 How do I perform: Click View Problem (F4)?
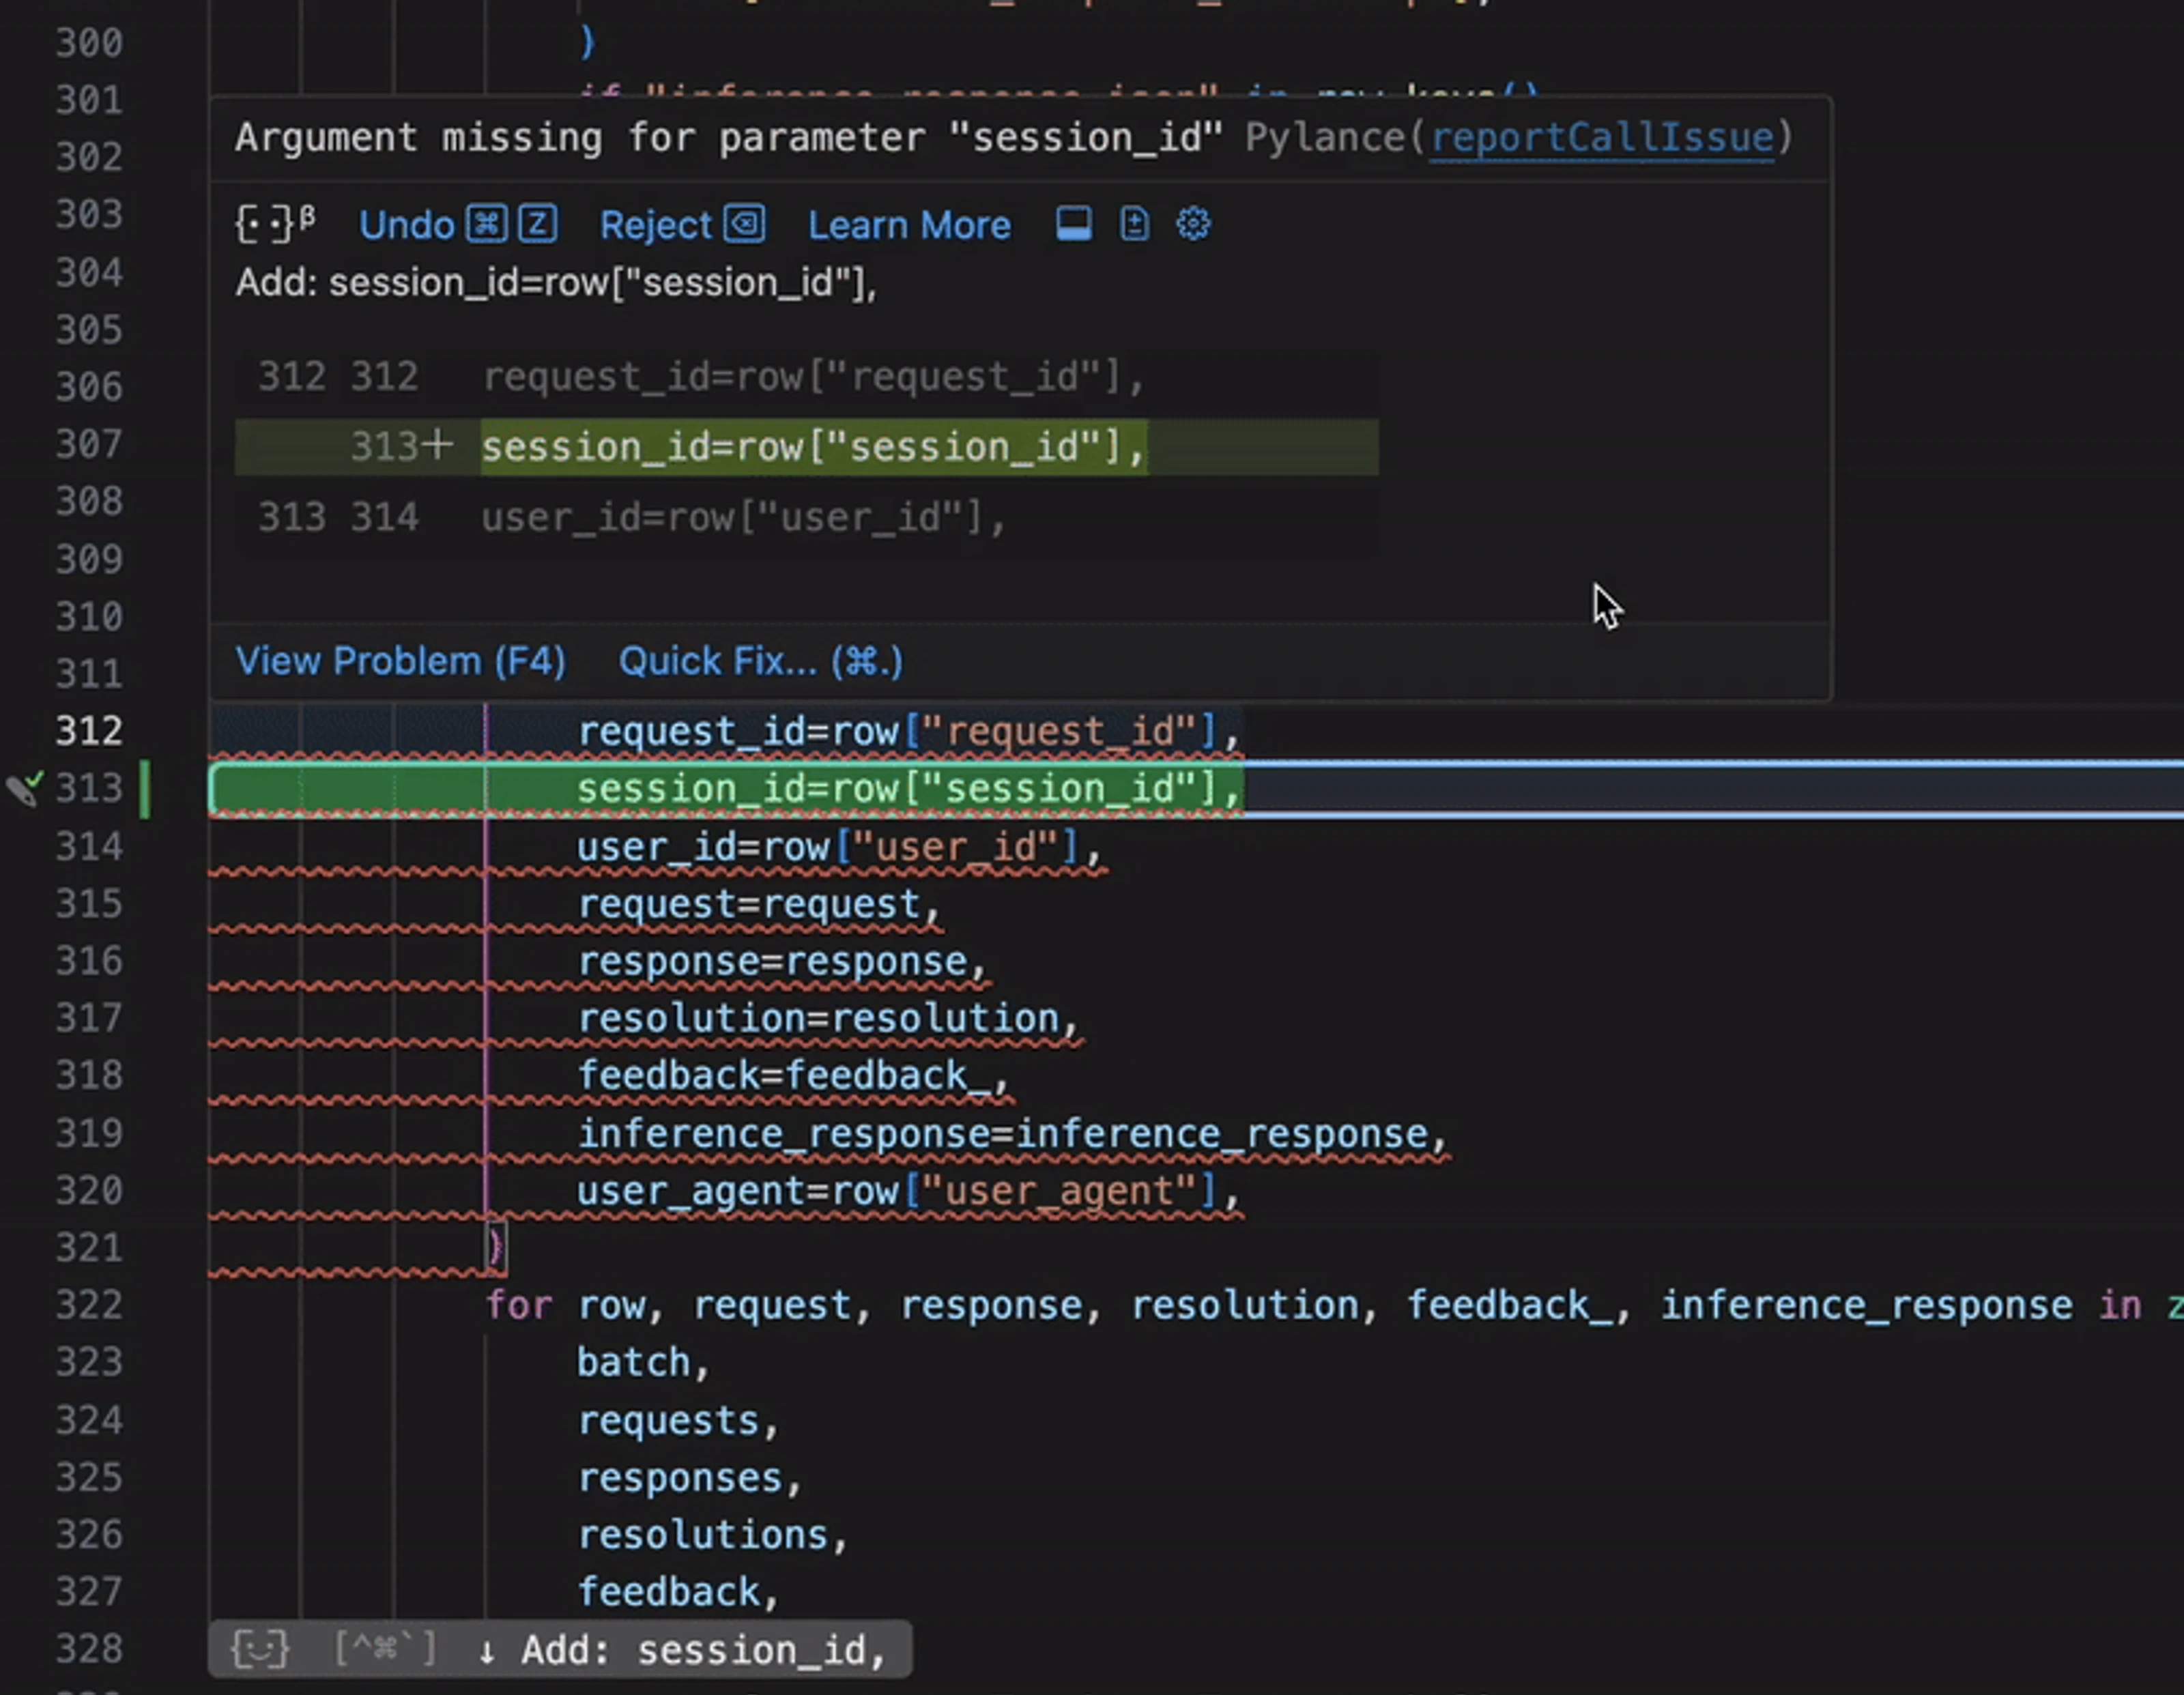click(400, 661)
